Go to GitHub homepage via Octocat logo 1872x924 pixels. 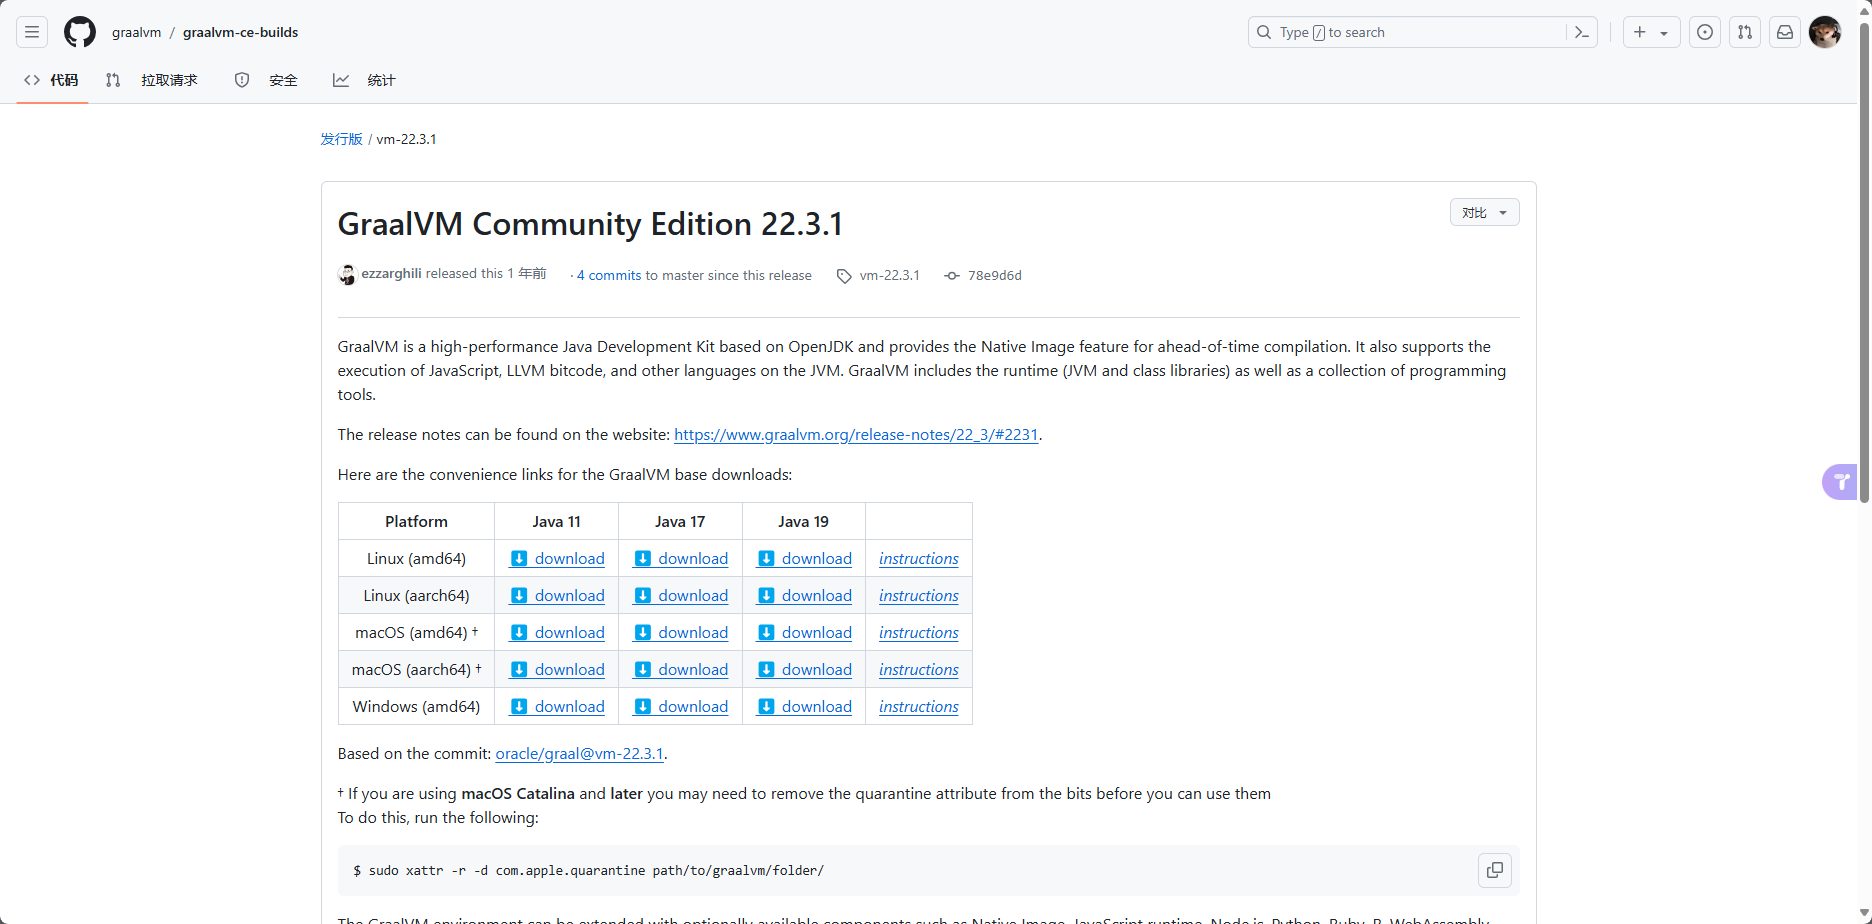[80, 32]
